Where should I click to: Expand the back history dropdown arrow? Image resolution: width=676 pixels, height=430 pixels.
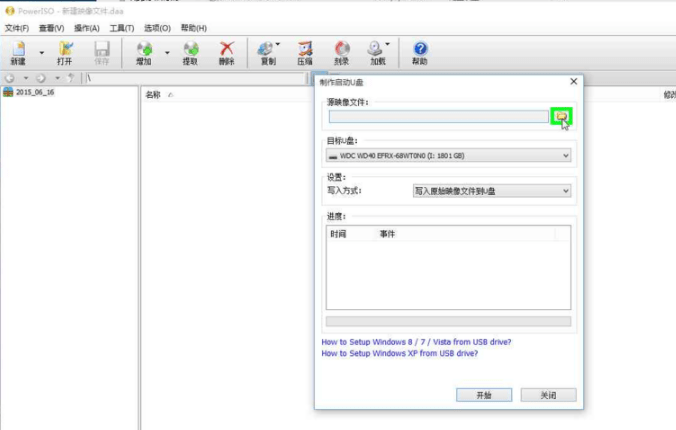(26, 78)
